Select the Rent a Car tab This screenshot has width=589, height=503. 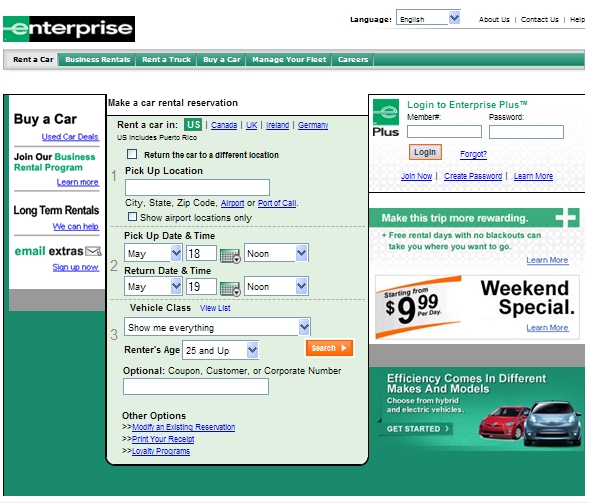[33, 59]
